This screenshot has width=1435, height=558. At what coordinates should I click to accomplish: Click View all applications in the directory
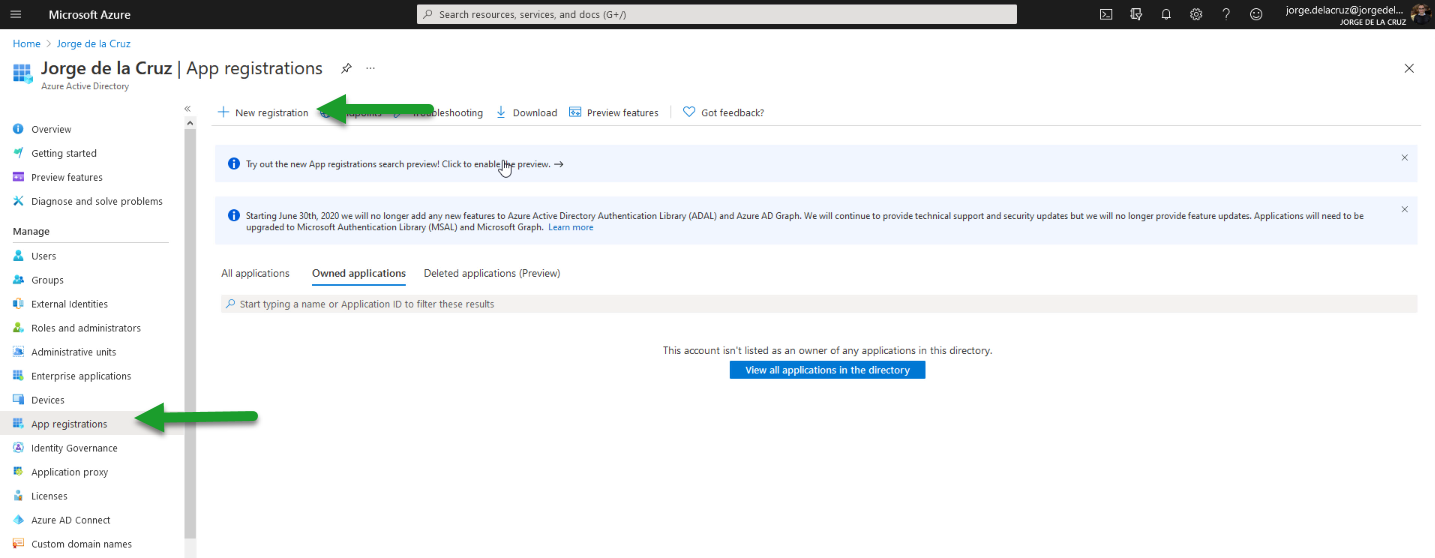(x=827, y=370)
